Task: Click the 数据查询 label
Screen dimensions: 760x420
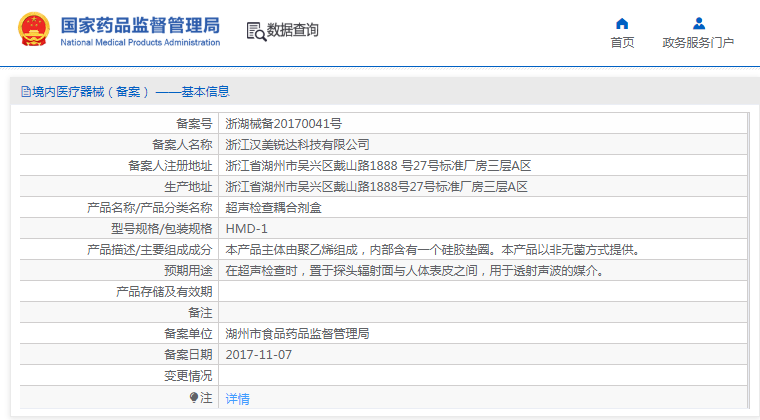Action: tap(292, 30)
